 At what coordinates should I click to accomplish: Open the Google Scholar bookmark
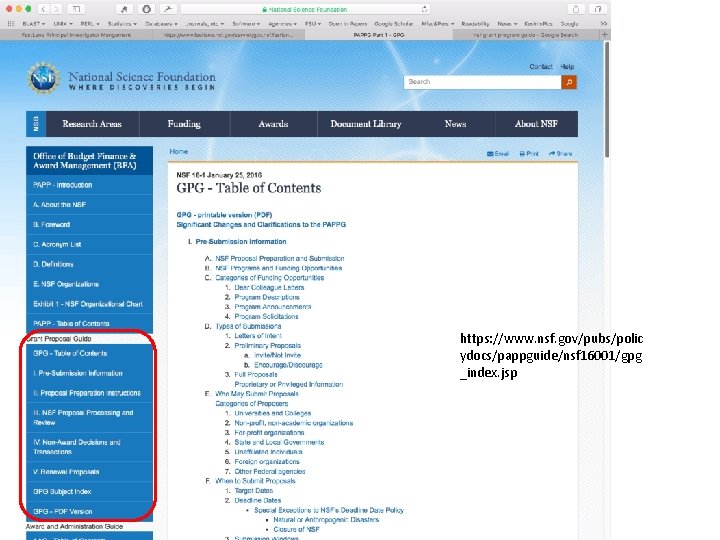click(x=394, y=23)
